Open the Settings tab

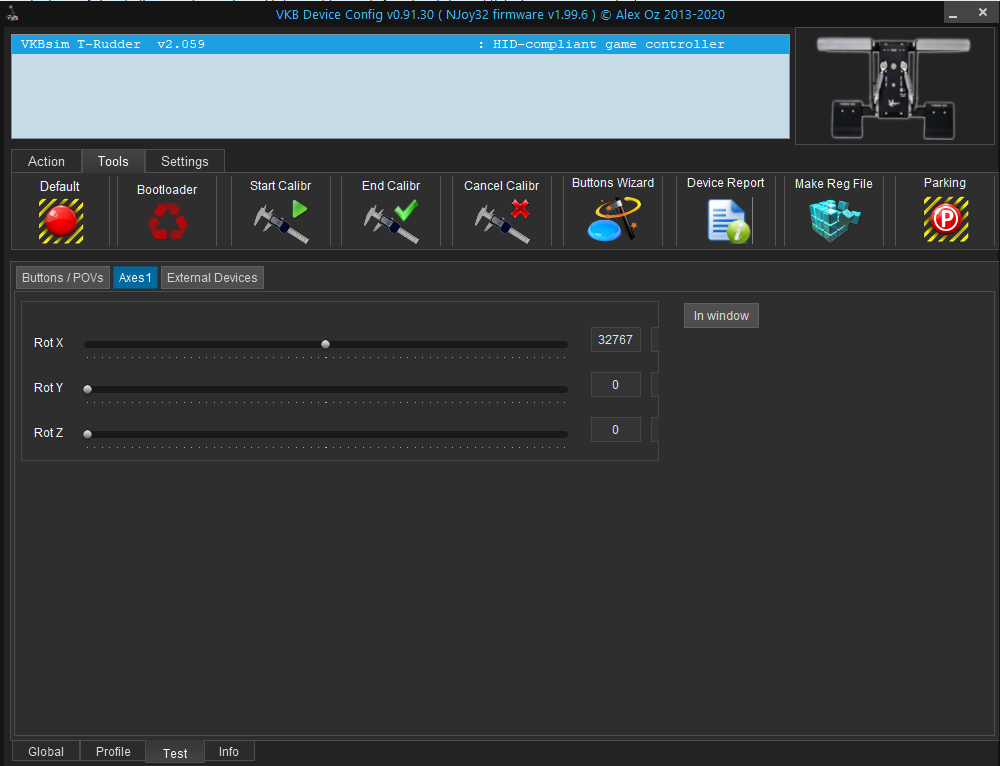point(184,161)
